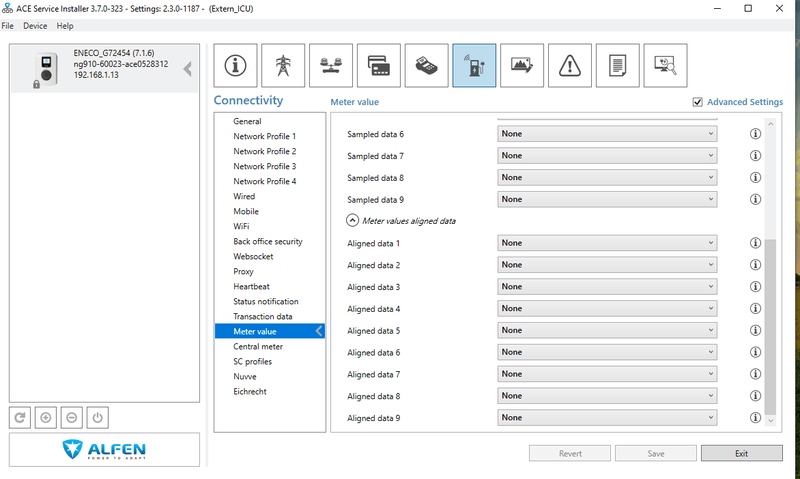
Task: Open the monitor diagnostics magnifier icon
Action: click(665, 65)
